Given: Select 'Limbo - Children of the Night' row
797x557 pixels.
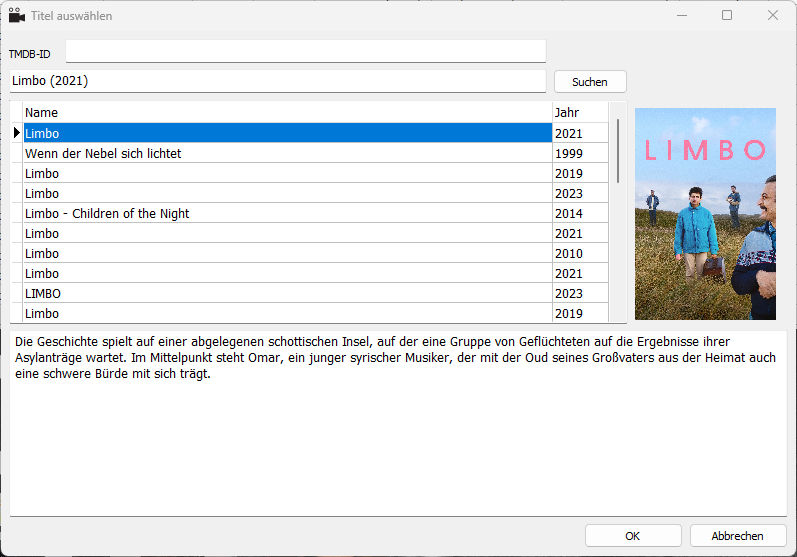Looking at the screenshot, I should coord(288,213).
